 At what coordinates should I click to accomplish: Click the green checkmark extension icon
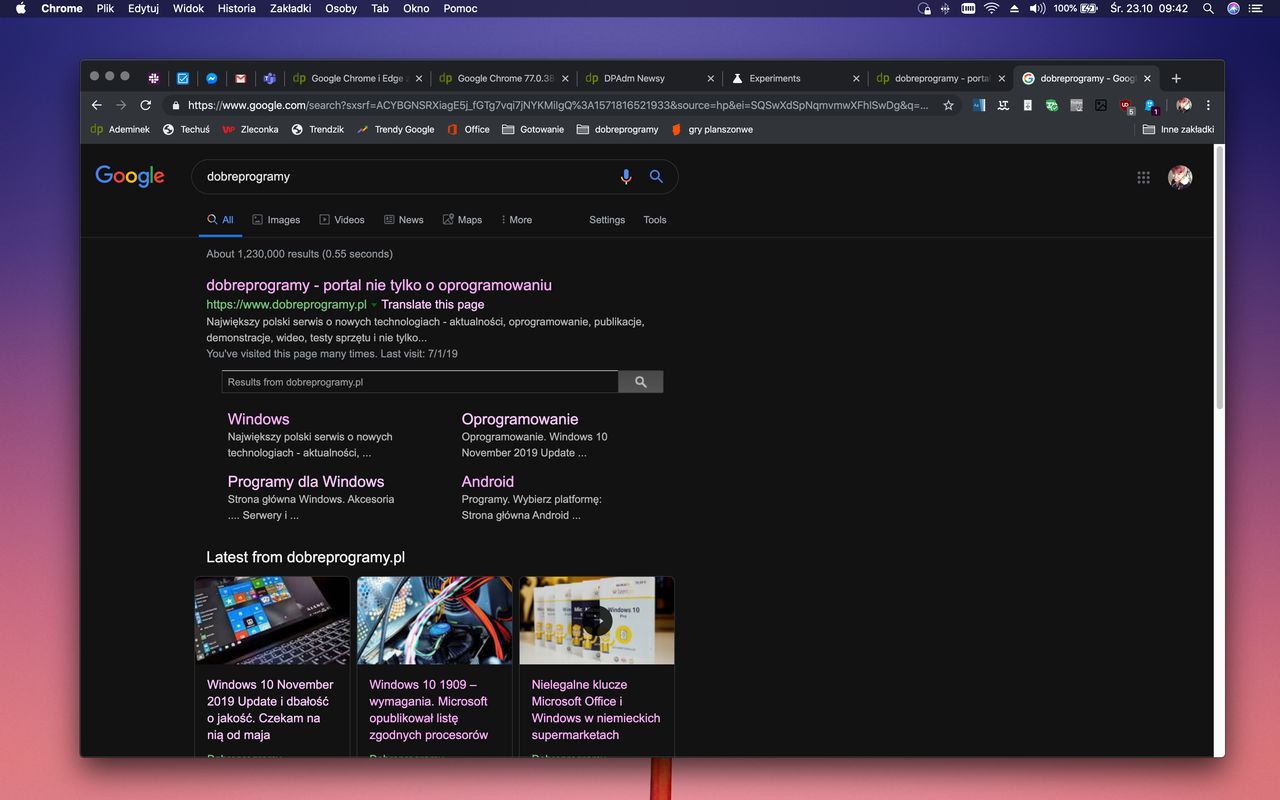(x=1052, y=105)
